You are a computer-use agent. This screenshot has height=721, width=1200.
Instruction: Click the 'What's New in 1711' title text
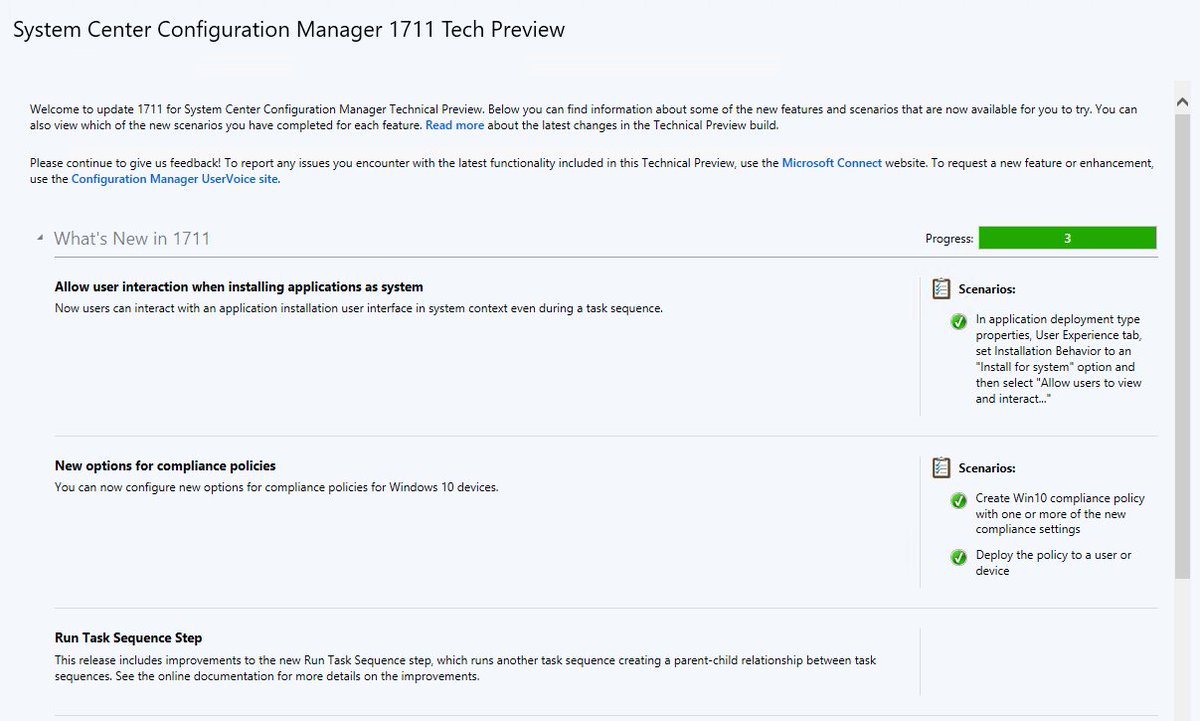(x=132, y=239)
